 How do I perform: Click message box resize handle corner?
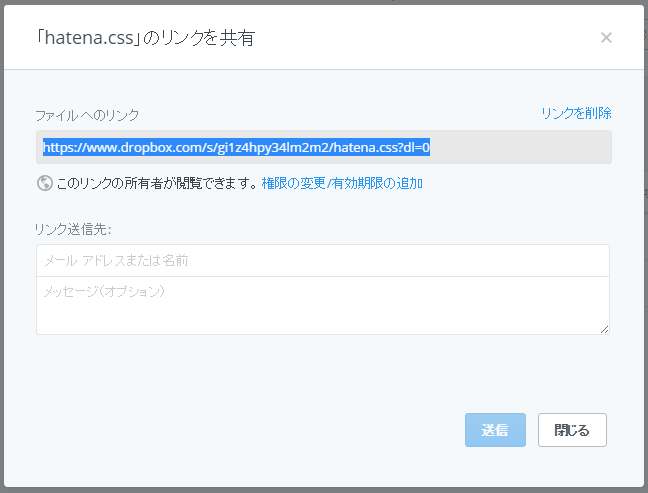604,329
